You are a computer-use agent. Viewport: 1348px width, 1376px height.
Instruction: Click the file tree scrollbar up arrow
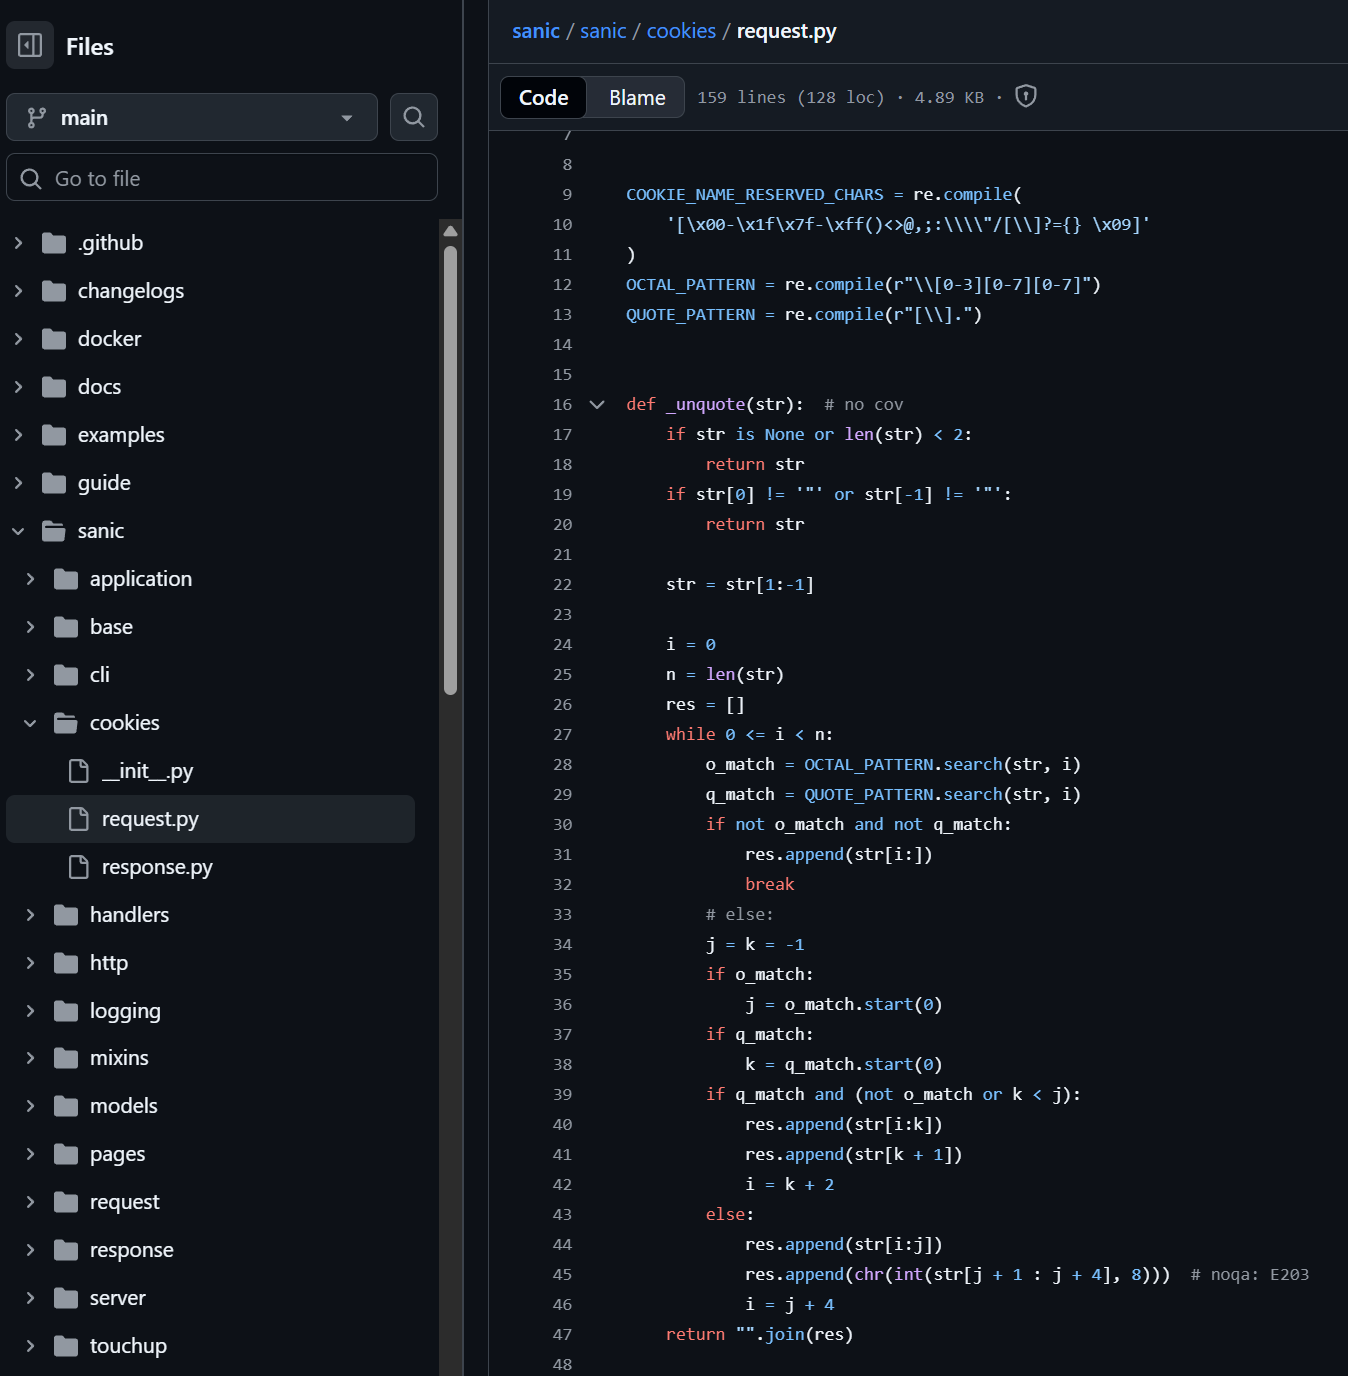[x=450, y=231]
